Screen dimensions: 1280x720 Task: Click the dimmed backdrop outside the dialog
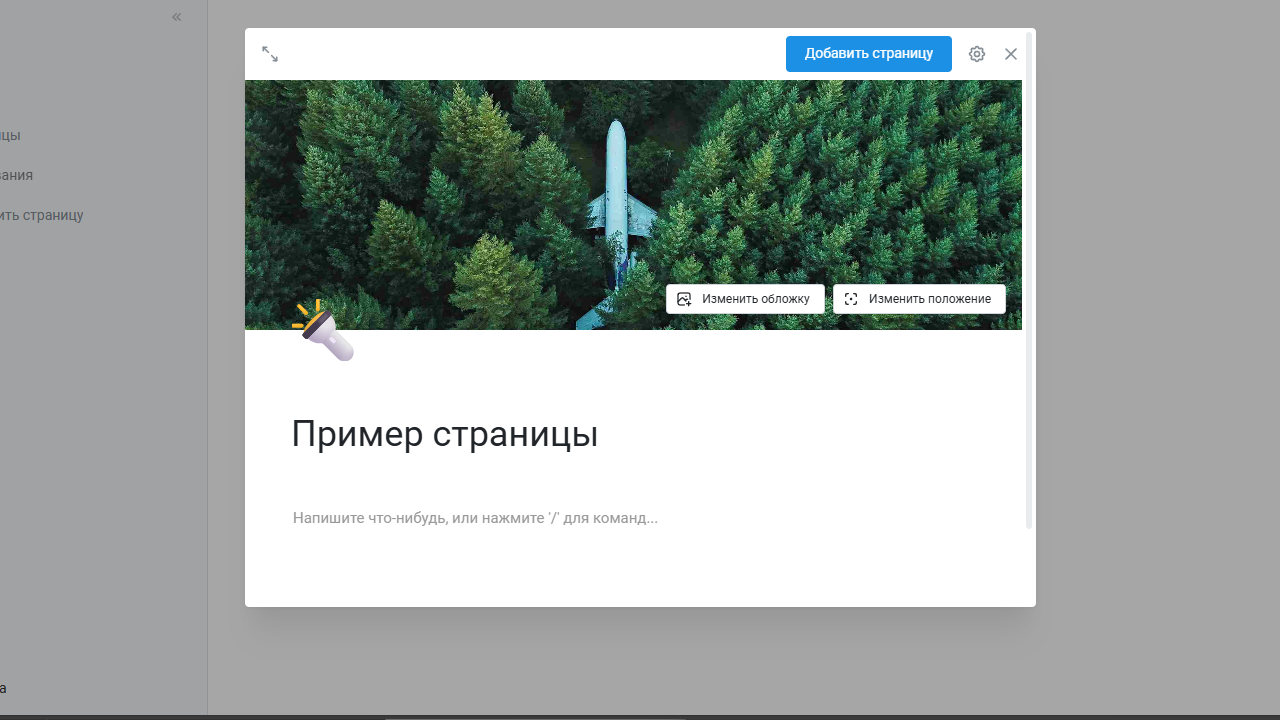pyautogui.click(x=1150, y=400)
